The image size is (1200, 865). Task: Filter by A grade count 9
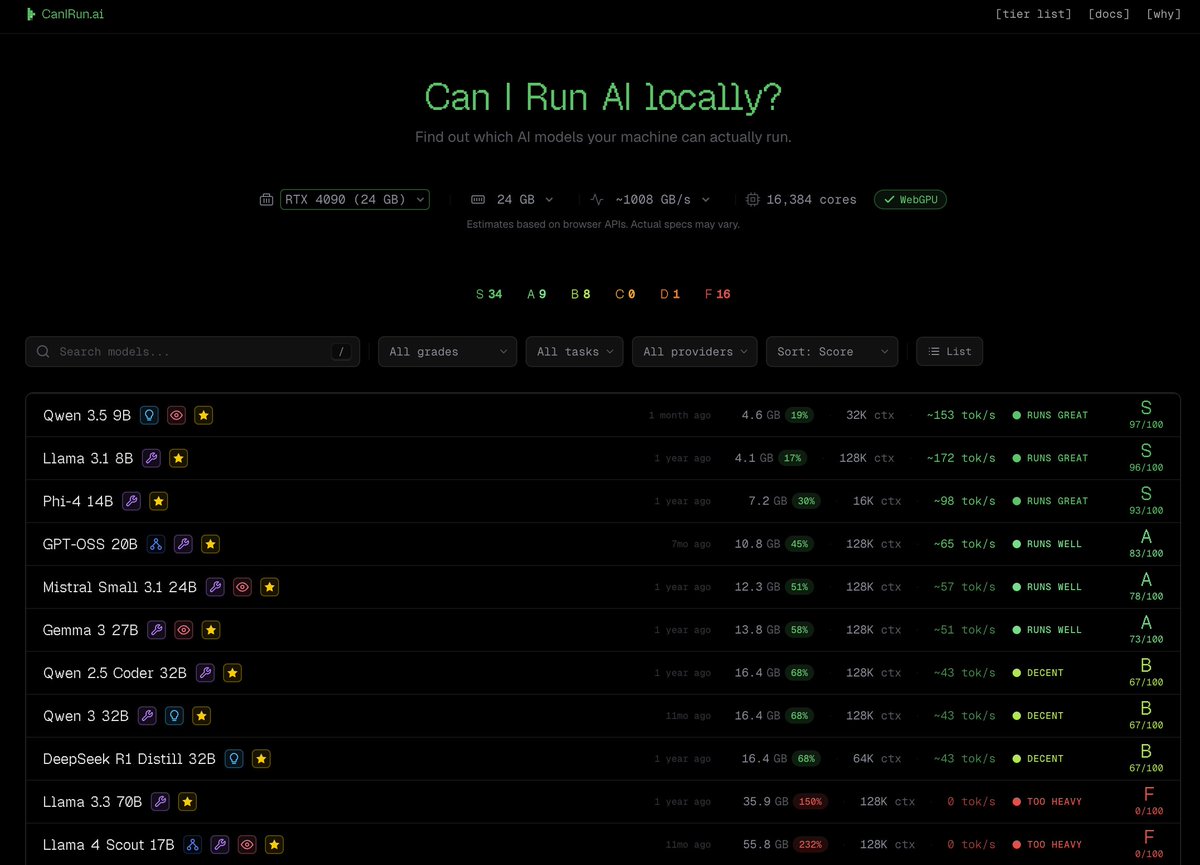click(537, 294)
